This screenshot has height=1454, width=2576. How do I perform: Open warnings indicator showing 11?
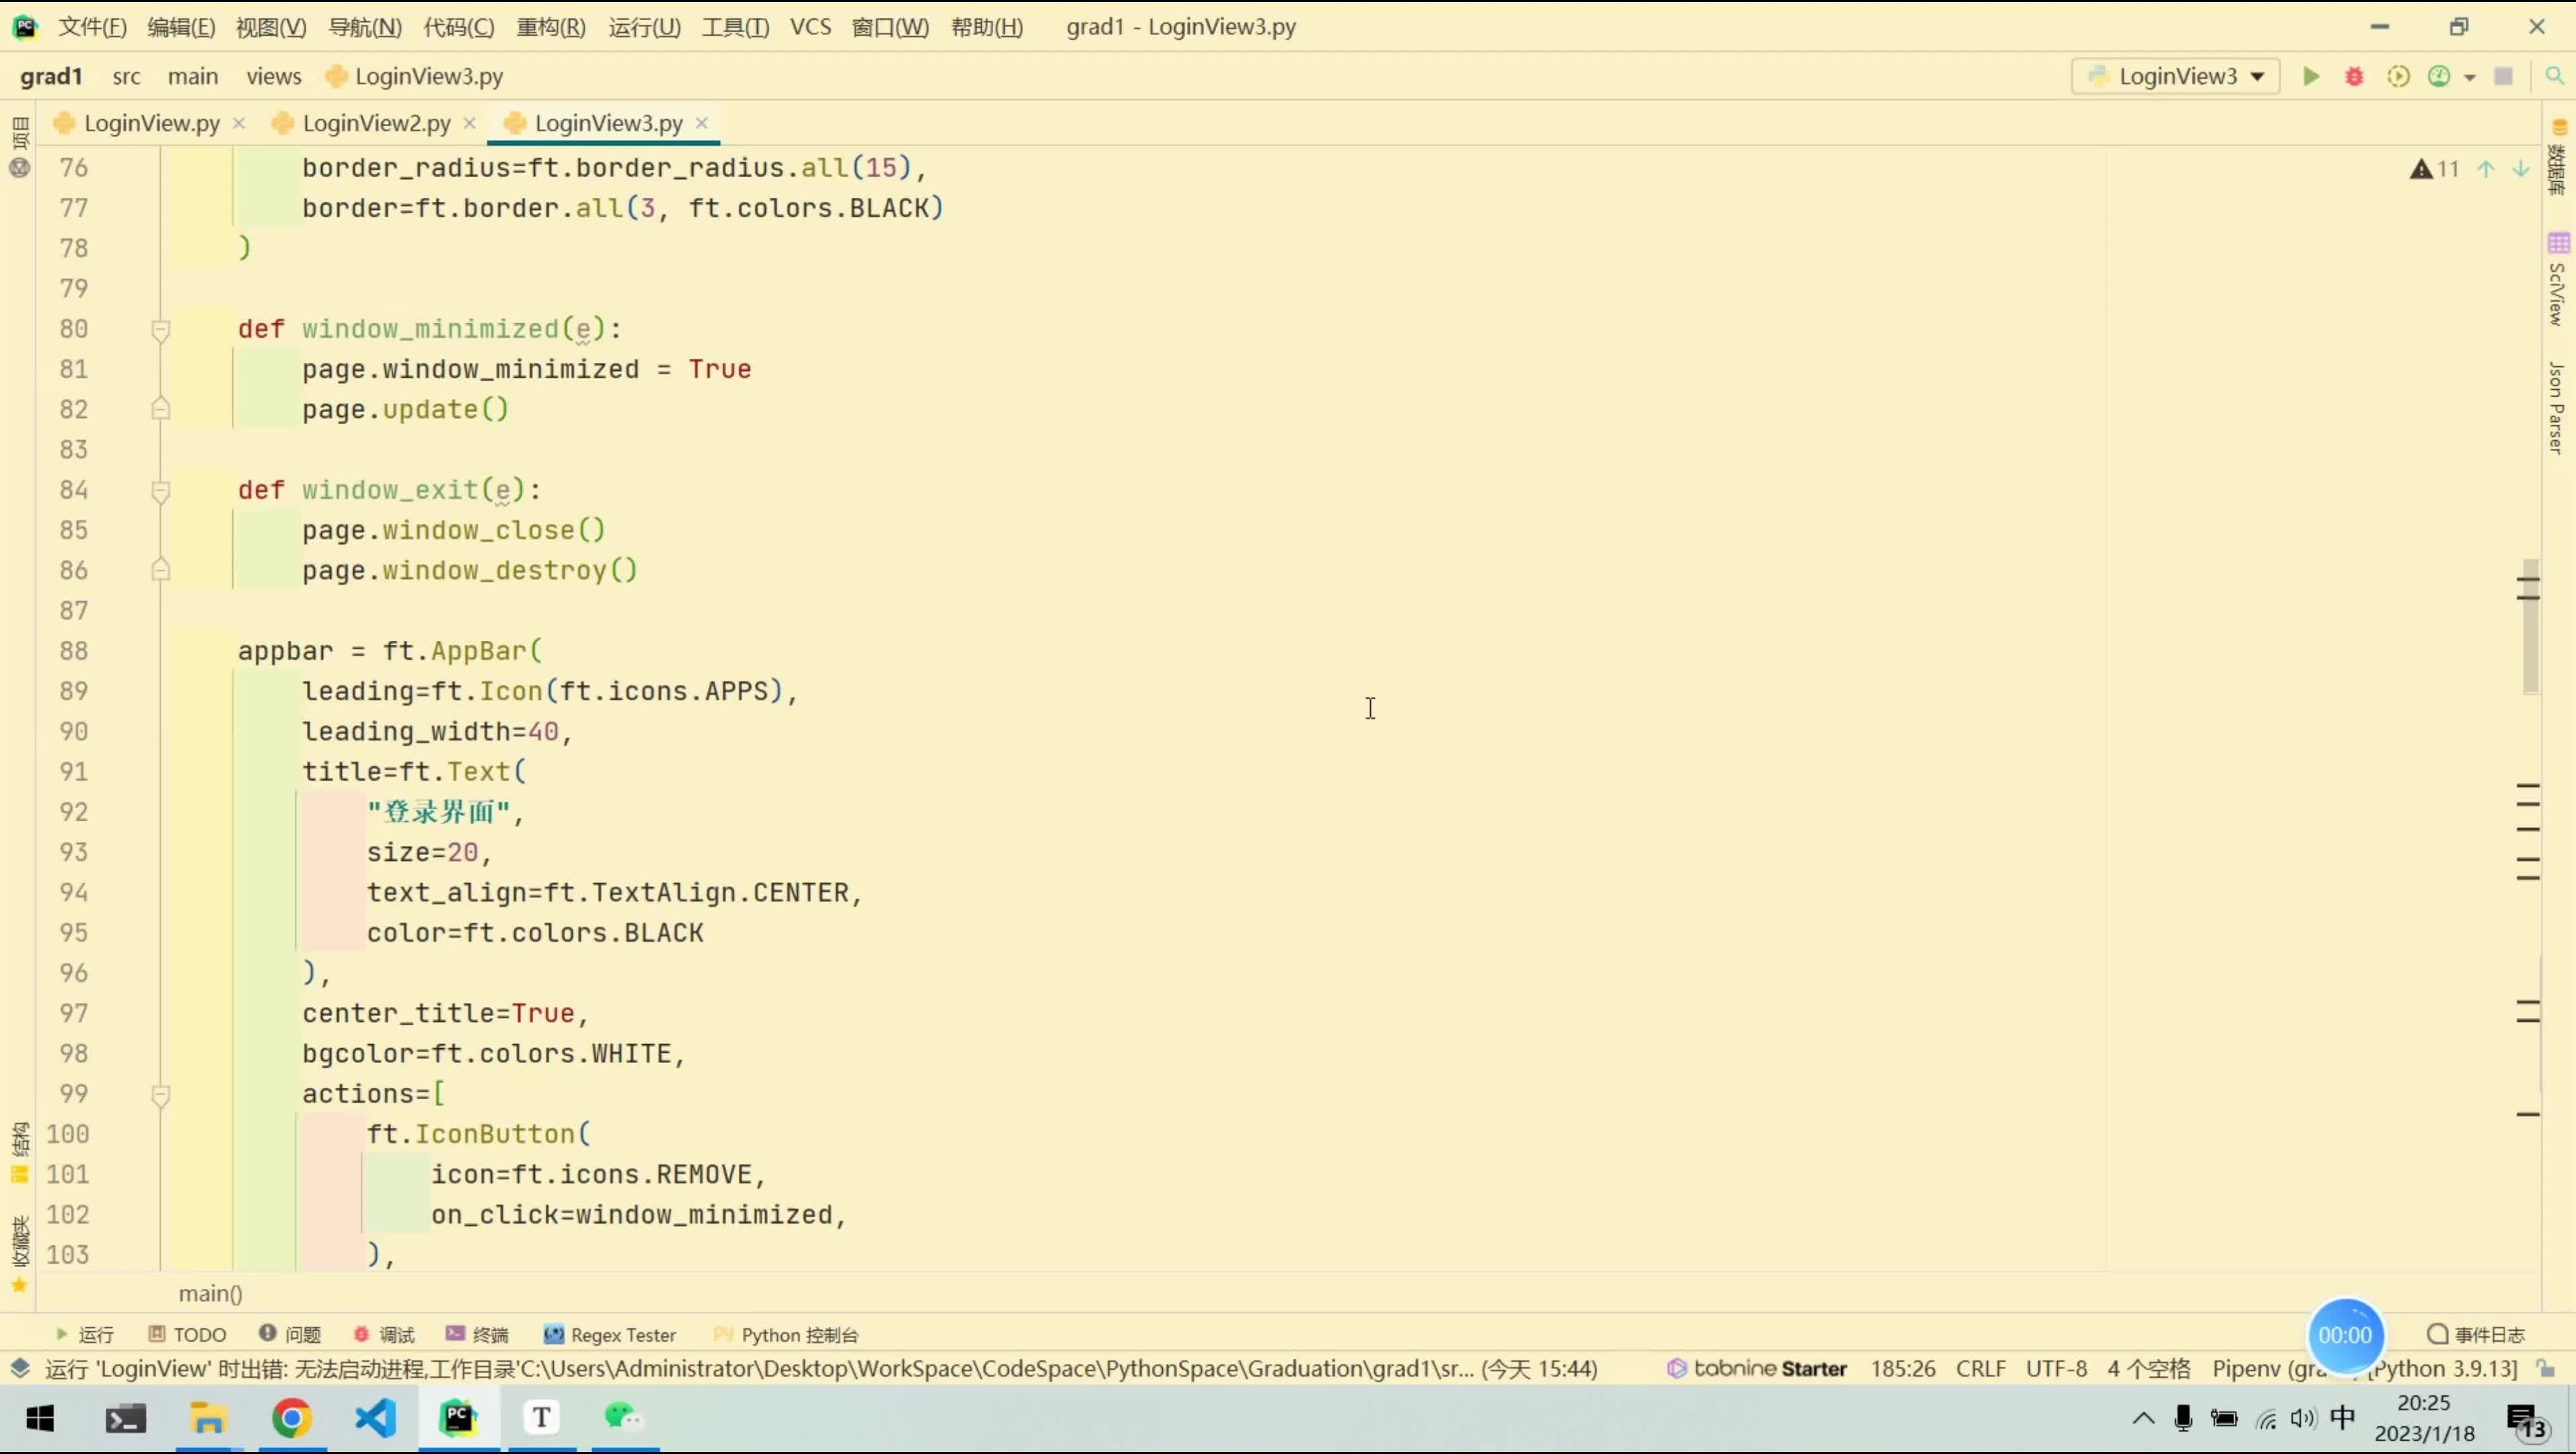(2435, 169)
